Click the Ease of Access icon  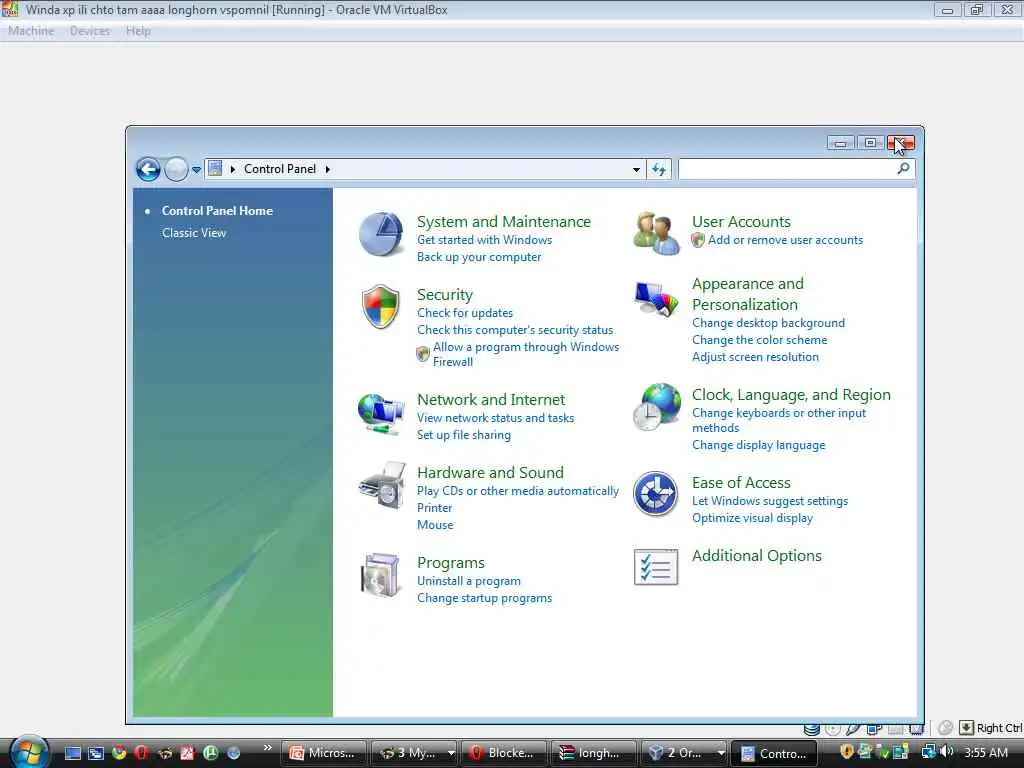pos(656,494)
